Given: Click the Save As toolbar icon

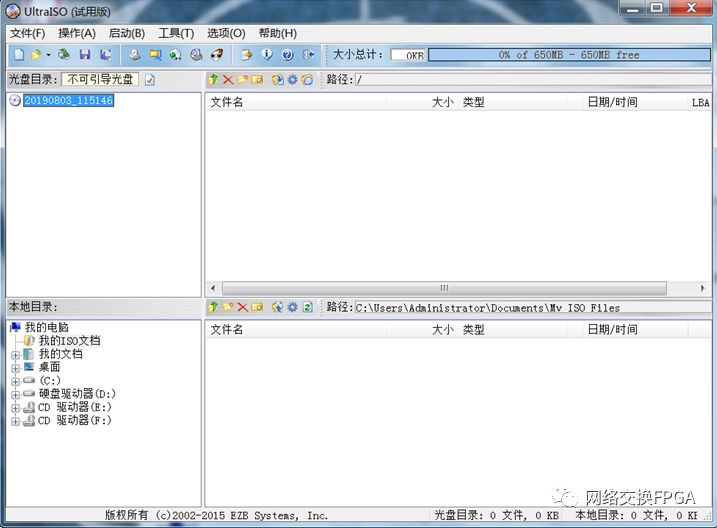Looking at the screenshot, I should tap(106, 55).
